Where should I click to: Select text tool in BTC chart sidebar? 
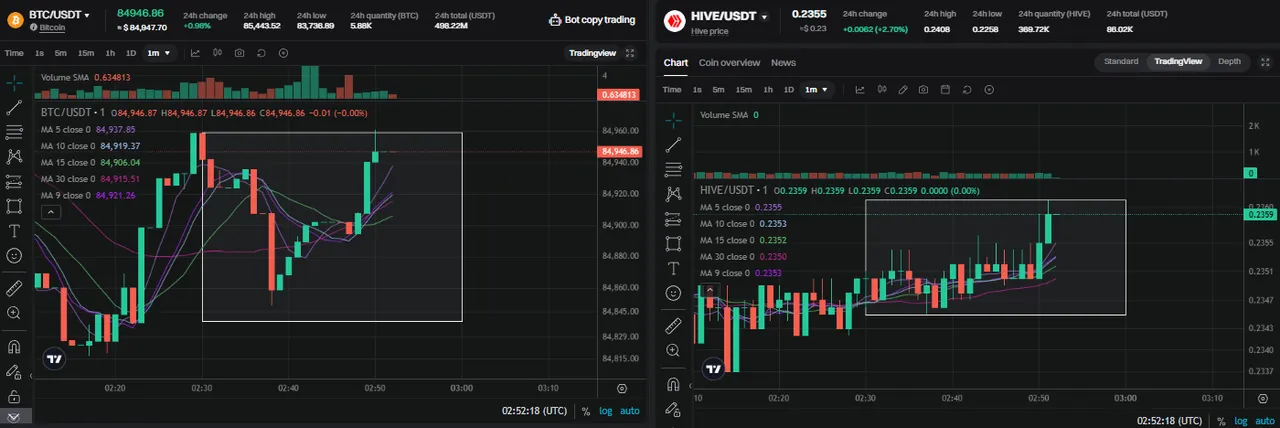click(14, 231)
